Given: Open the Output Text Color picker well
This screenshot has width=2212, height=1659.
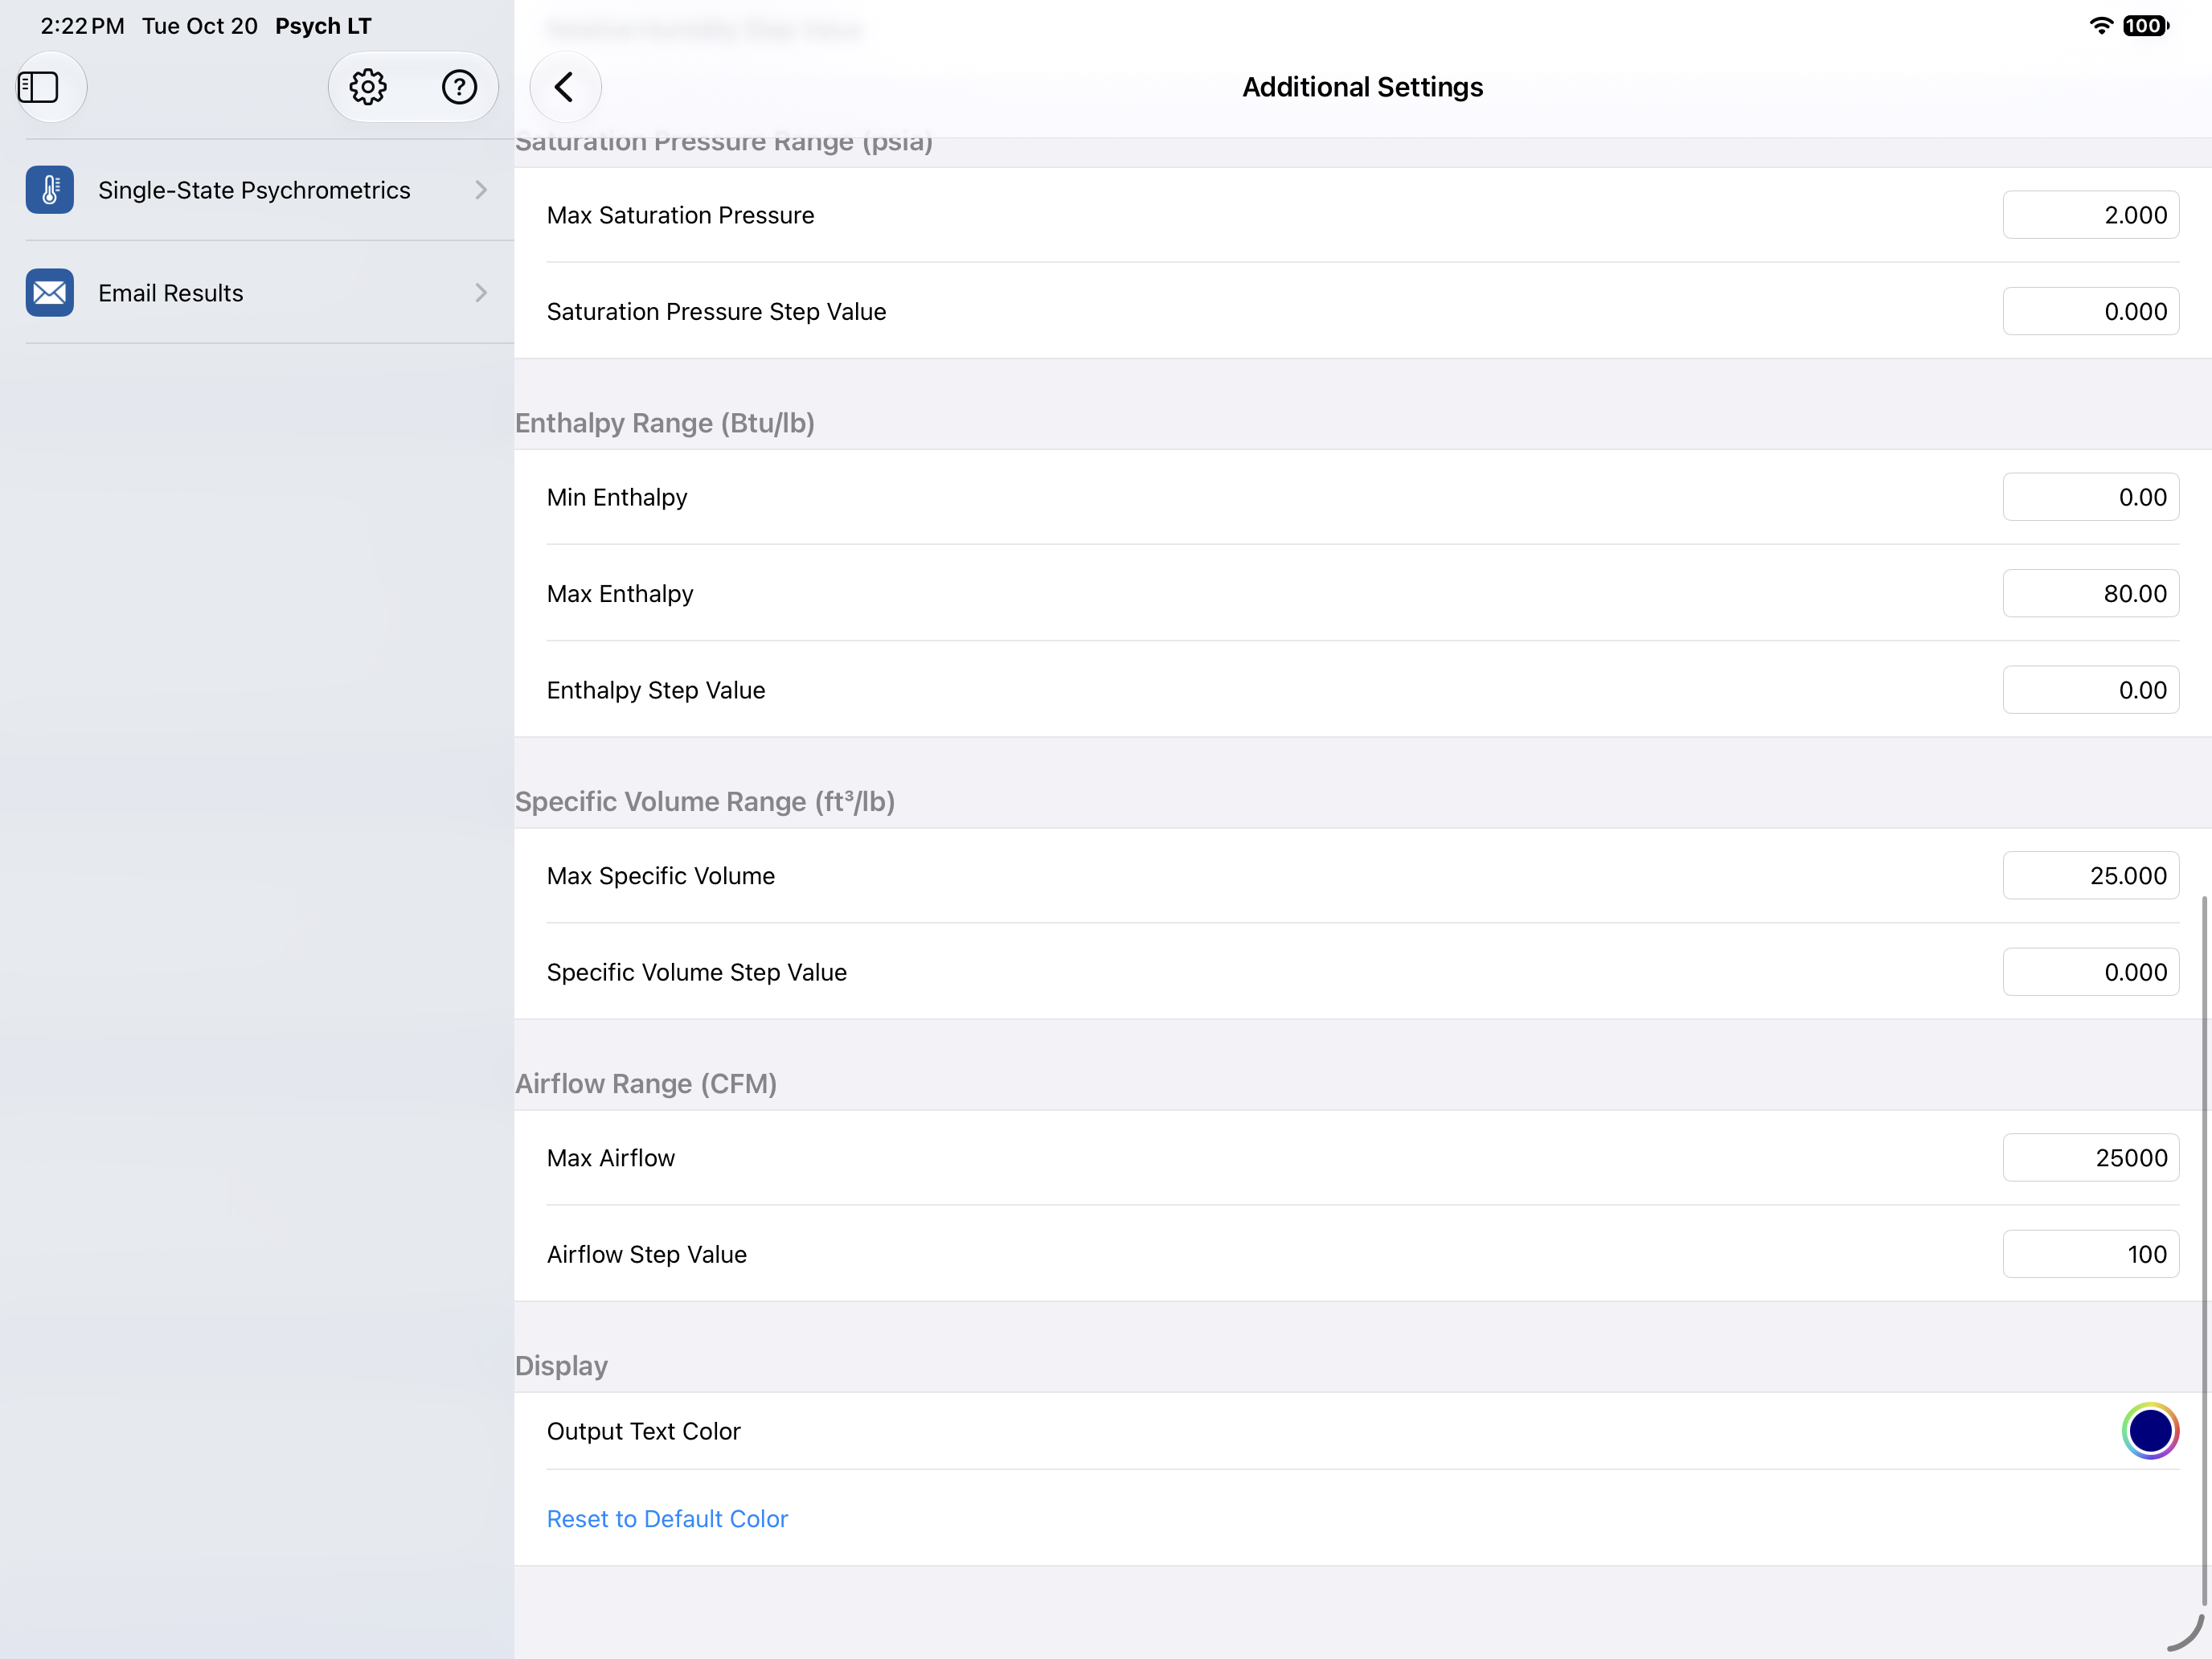Looking at the screenshot, I should click(2150, 1431).
